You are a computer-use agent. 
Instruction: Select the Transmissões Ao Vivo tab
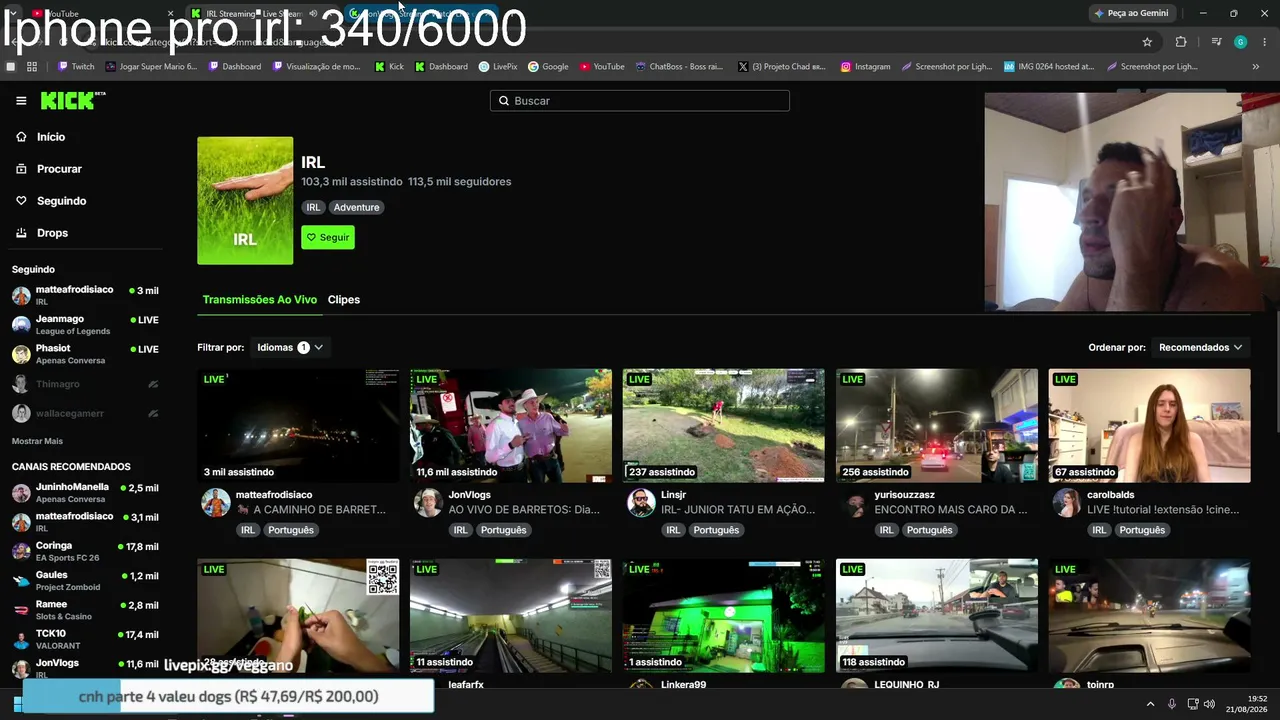tap(260, 300)
